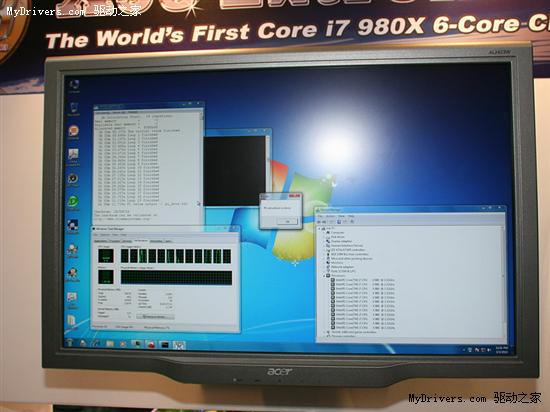Click black console button on the taskbar

click(165, 345)
